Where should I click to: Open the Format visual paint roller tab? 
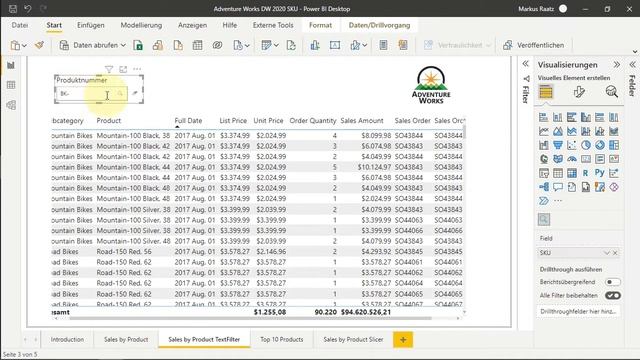[579, 92]
